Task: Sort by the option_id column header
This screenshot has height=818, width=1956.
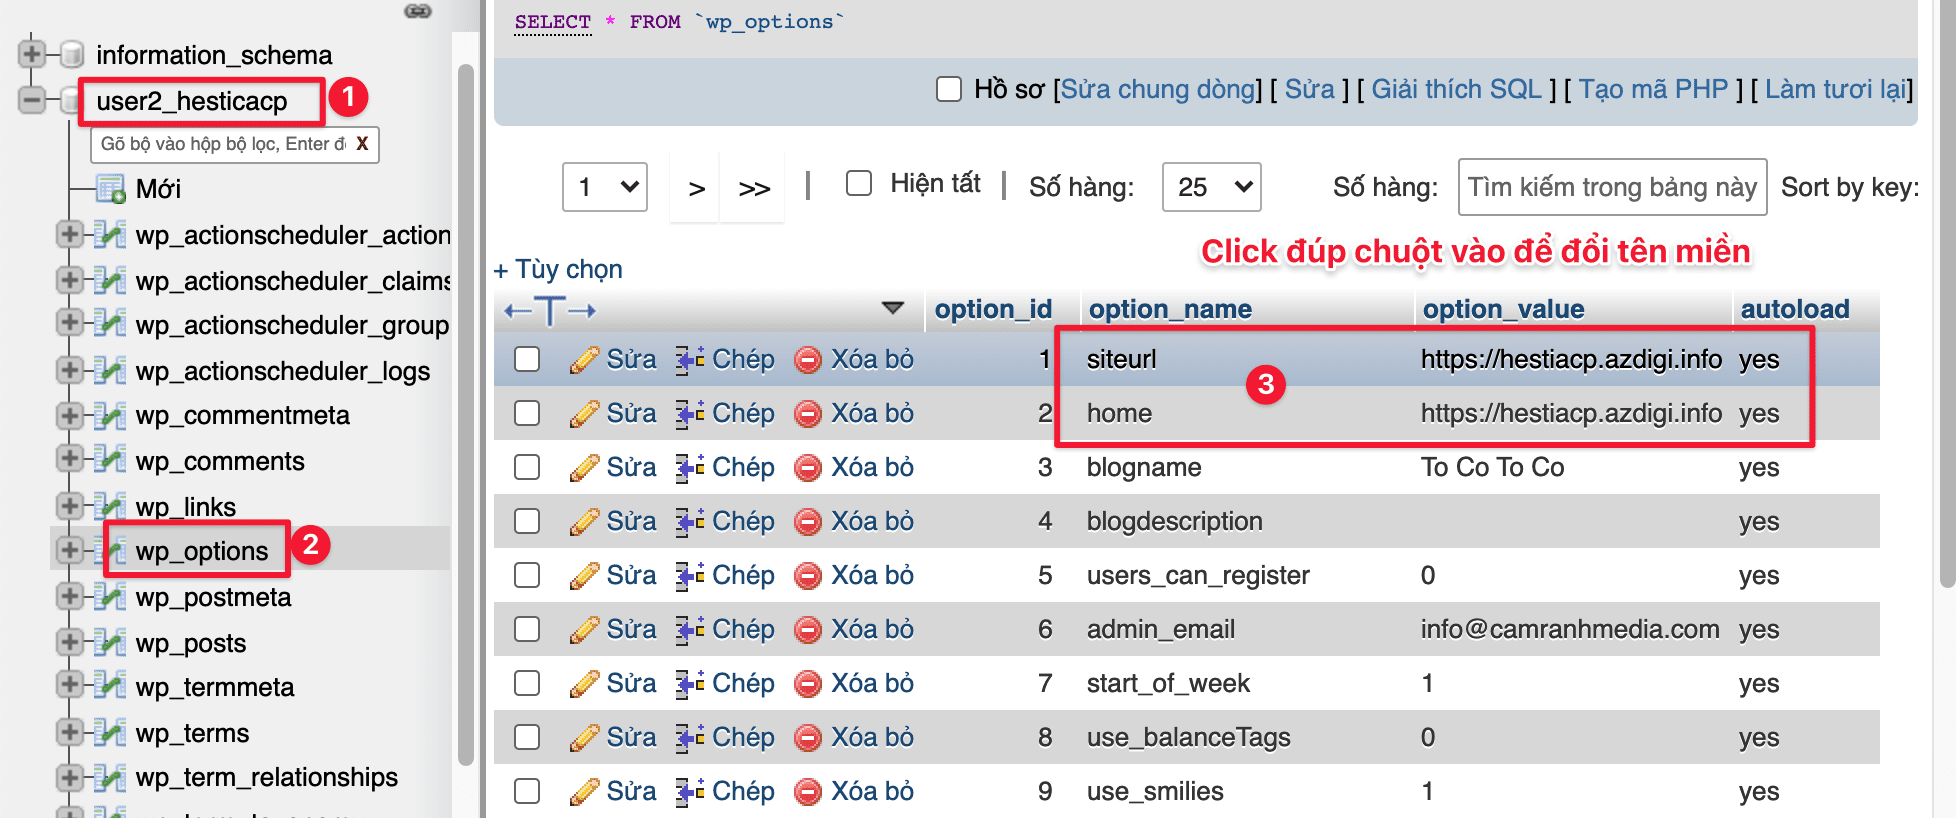Action: [x=992, y=309]
